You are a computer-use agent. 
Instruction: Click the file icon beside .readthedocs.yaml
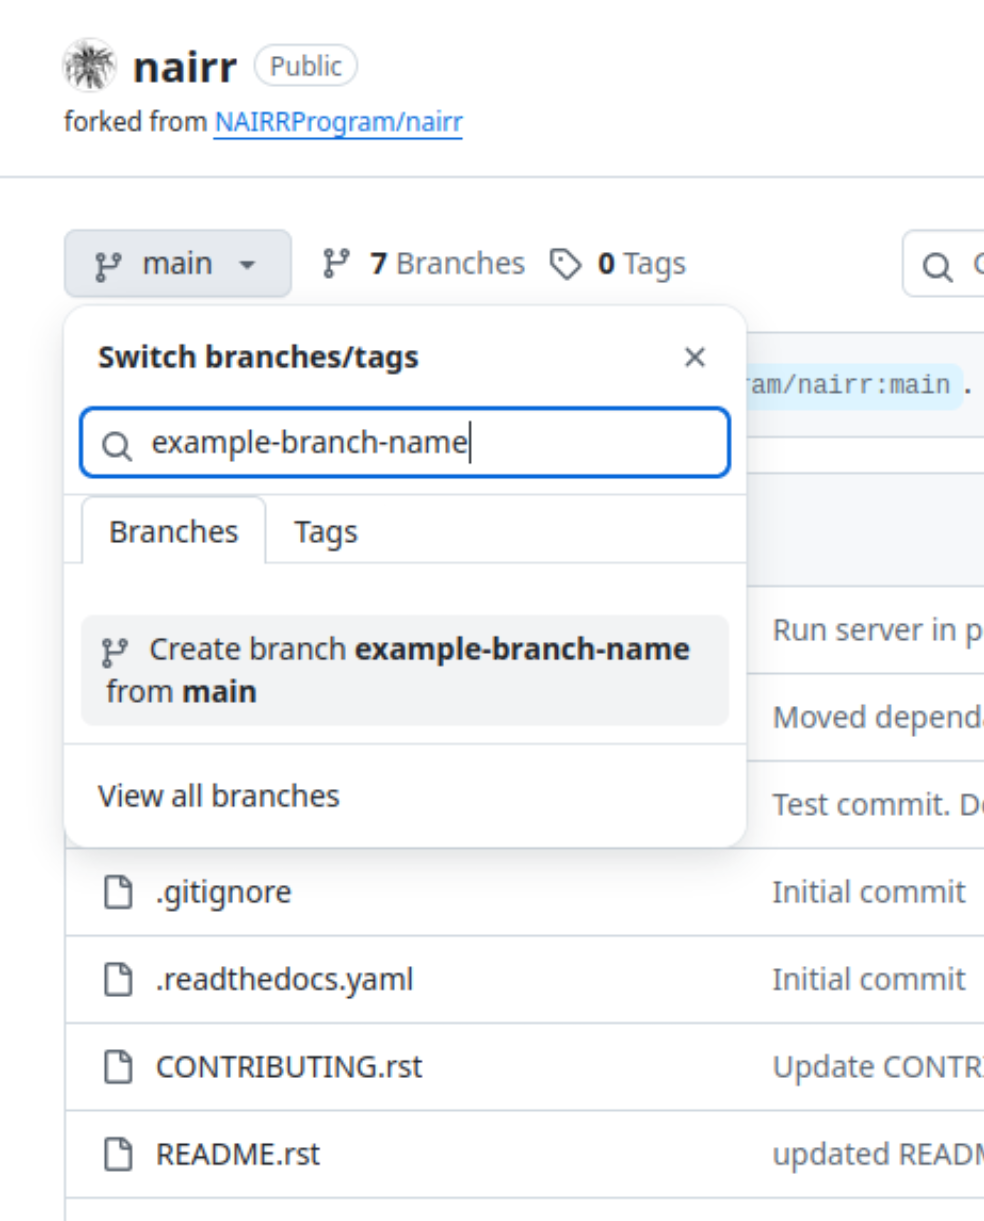[119, 979]
